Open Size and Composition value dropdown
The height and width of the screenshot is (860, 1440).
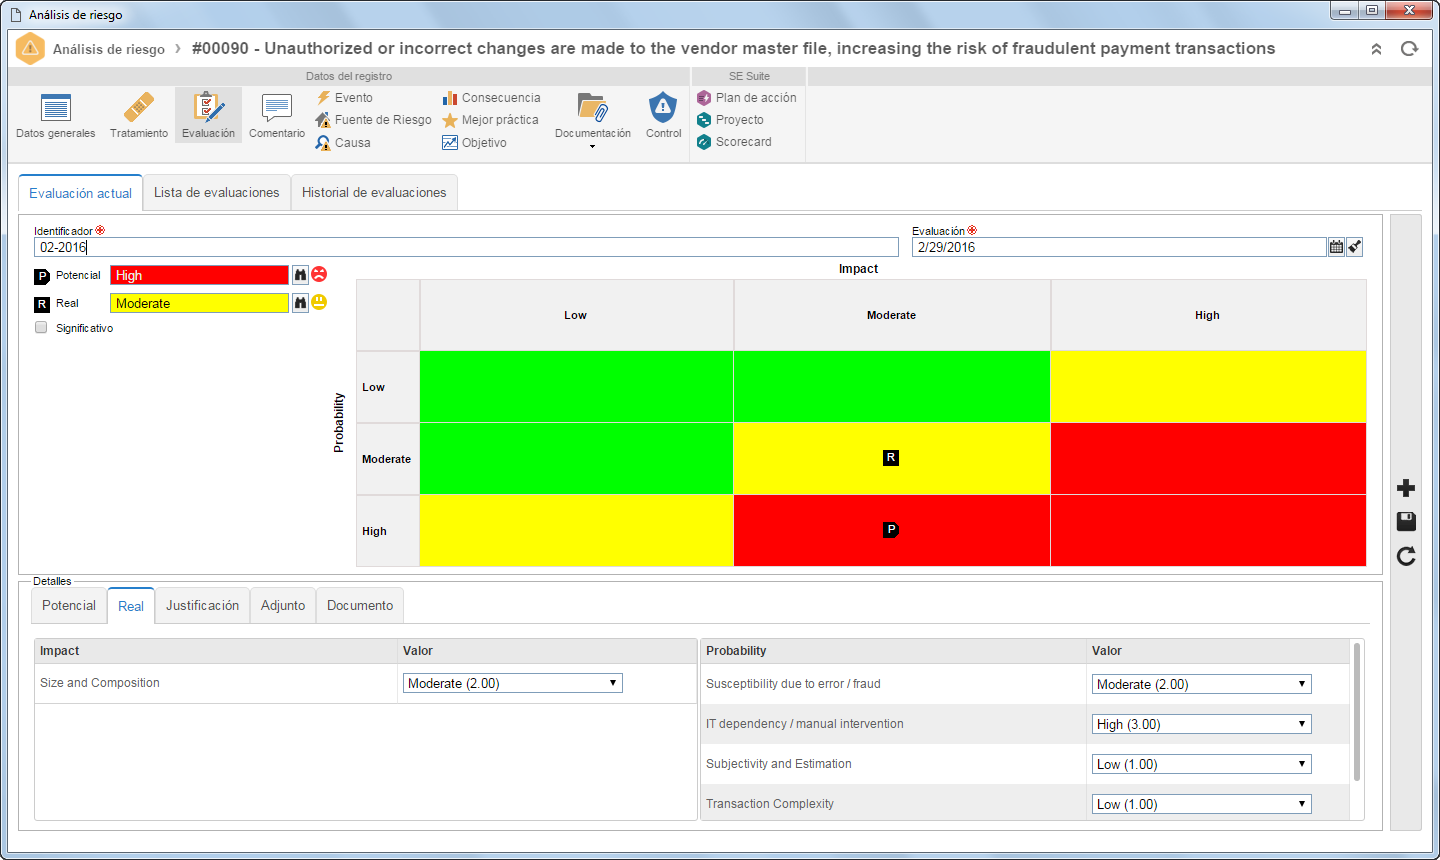click(x=513, y=683)
